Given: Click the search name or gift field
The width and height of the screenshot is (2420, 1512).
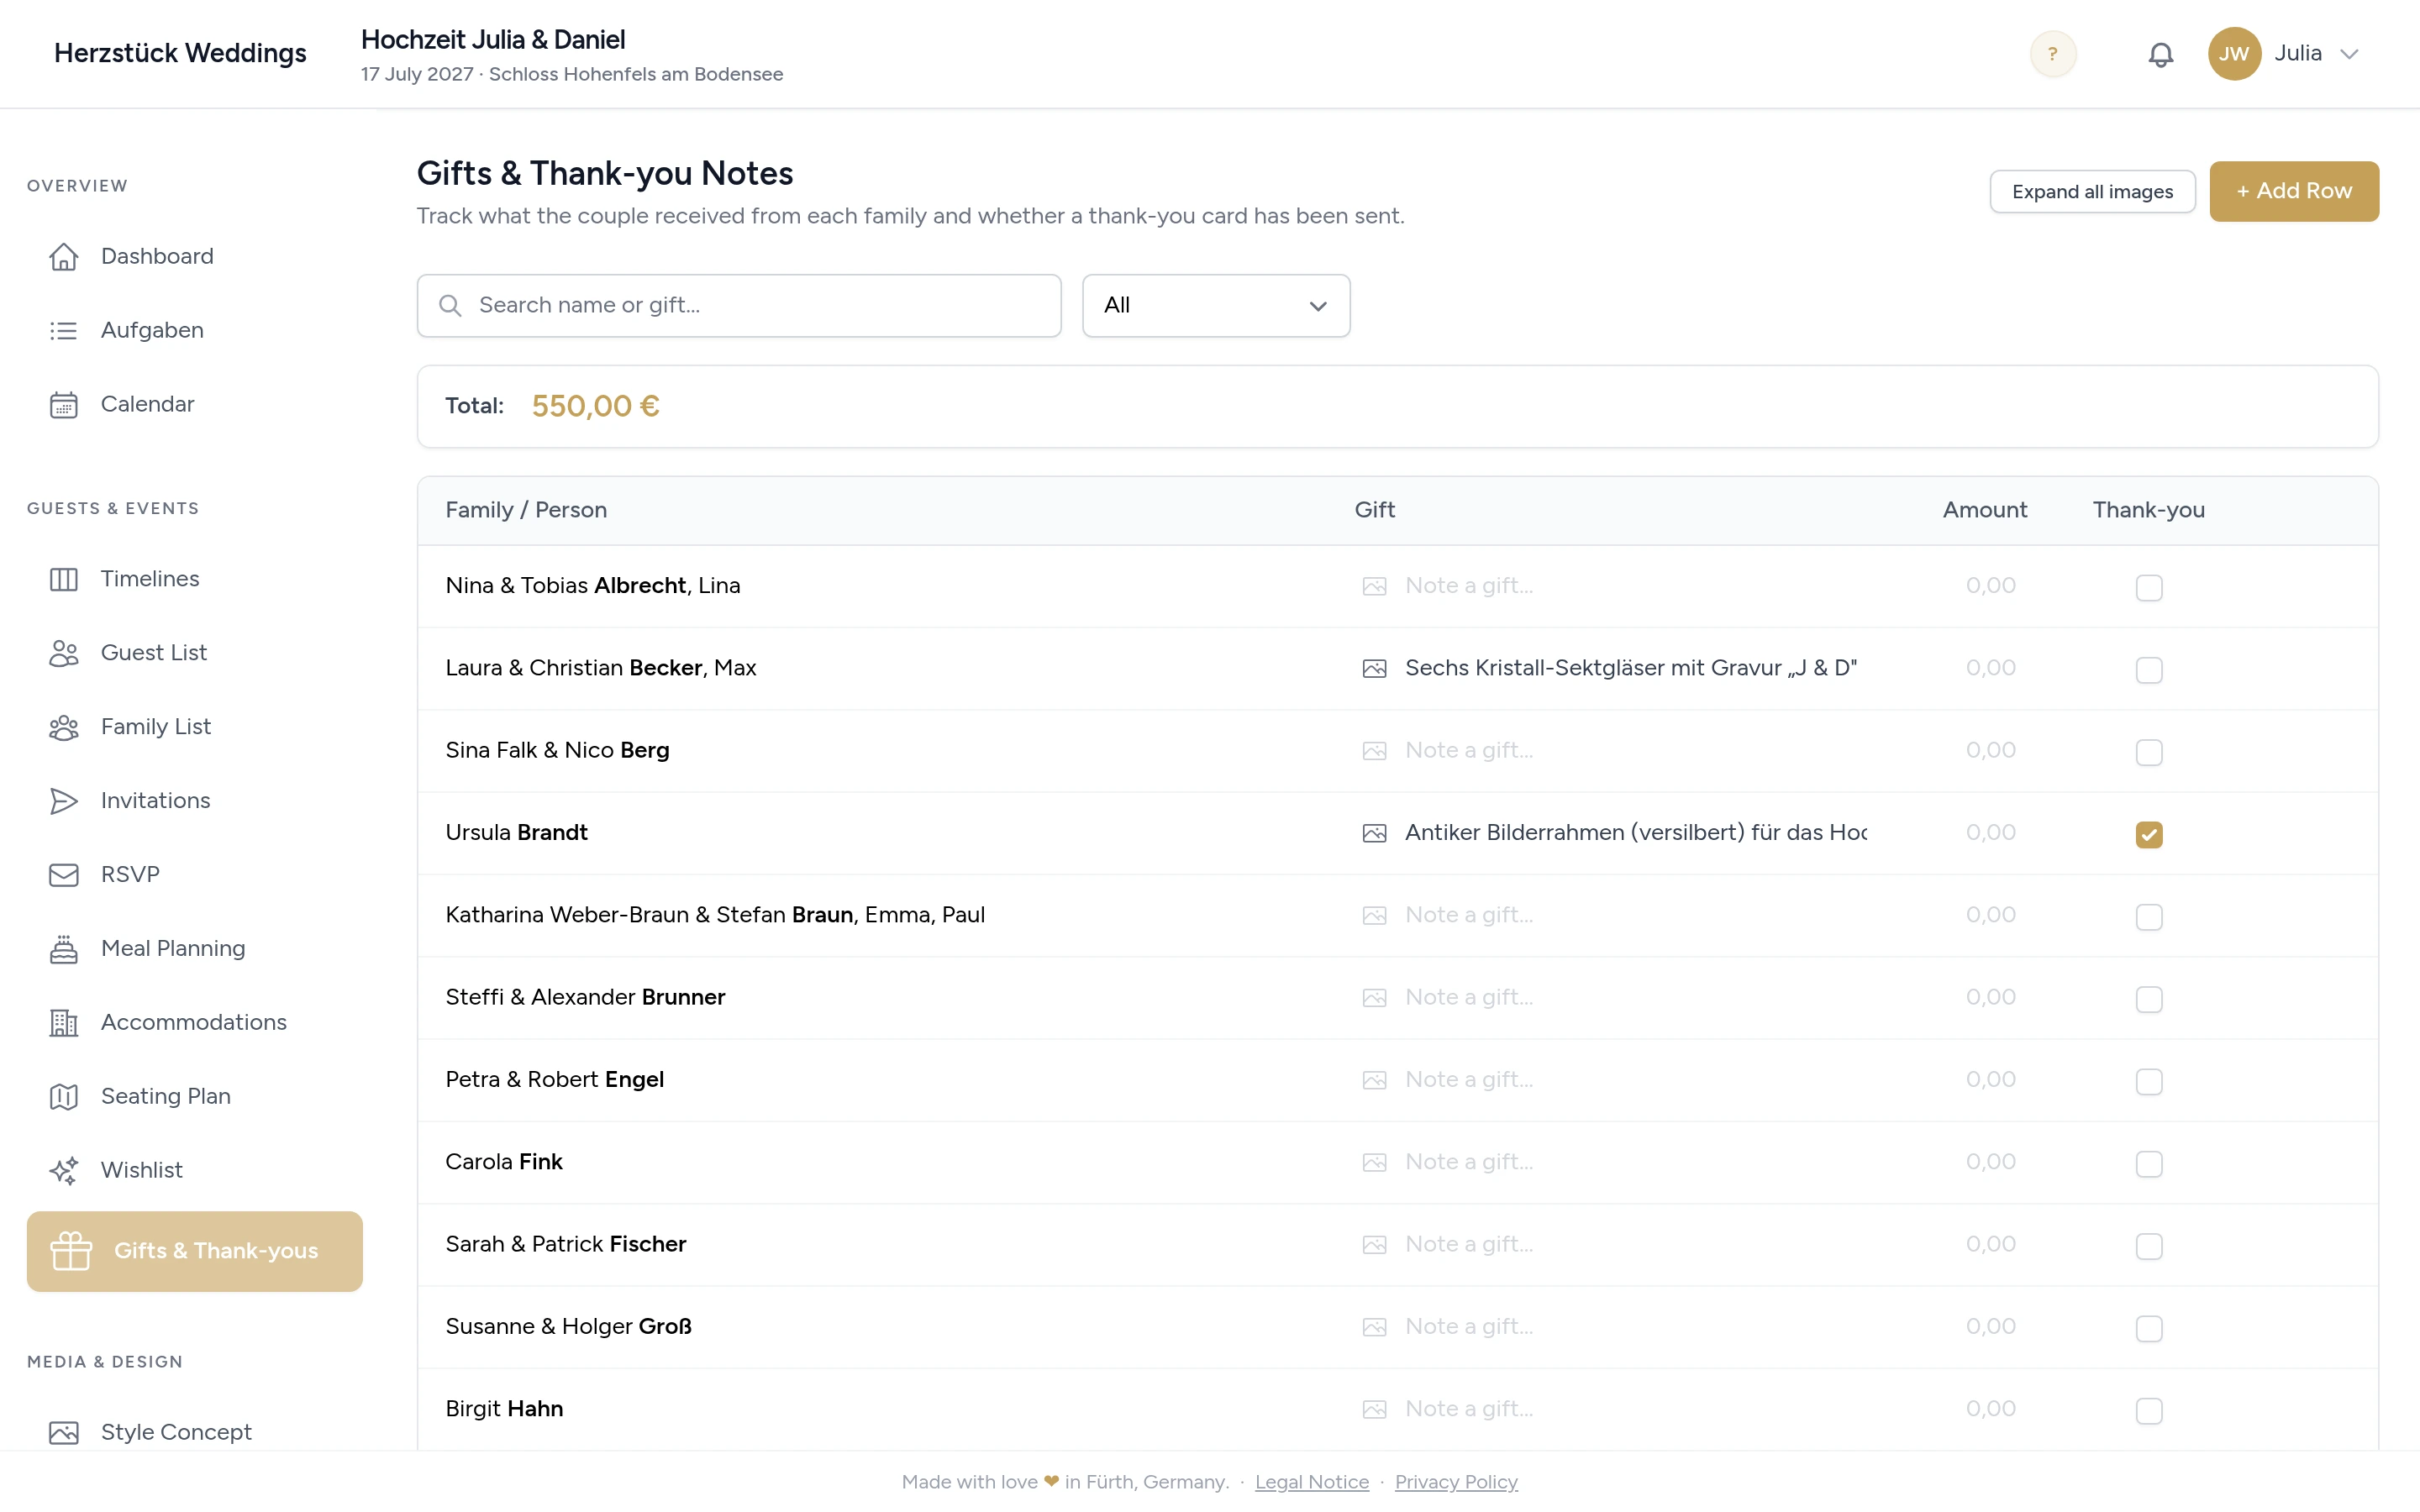Looking at the screenshot, I should [x=739, y=306].
